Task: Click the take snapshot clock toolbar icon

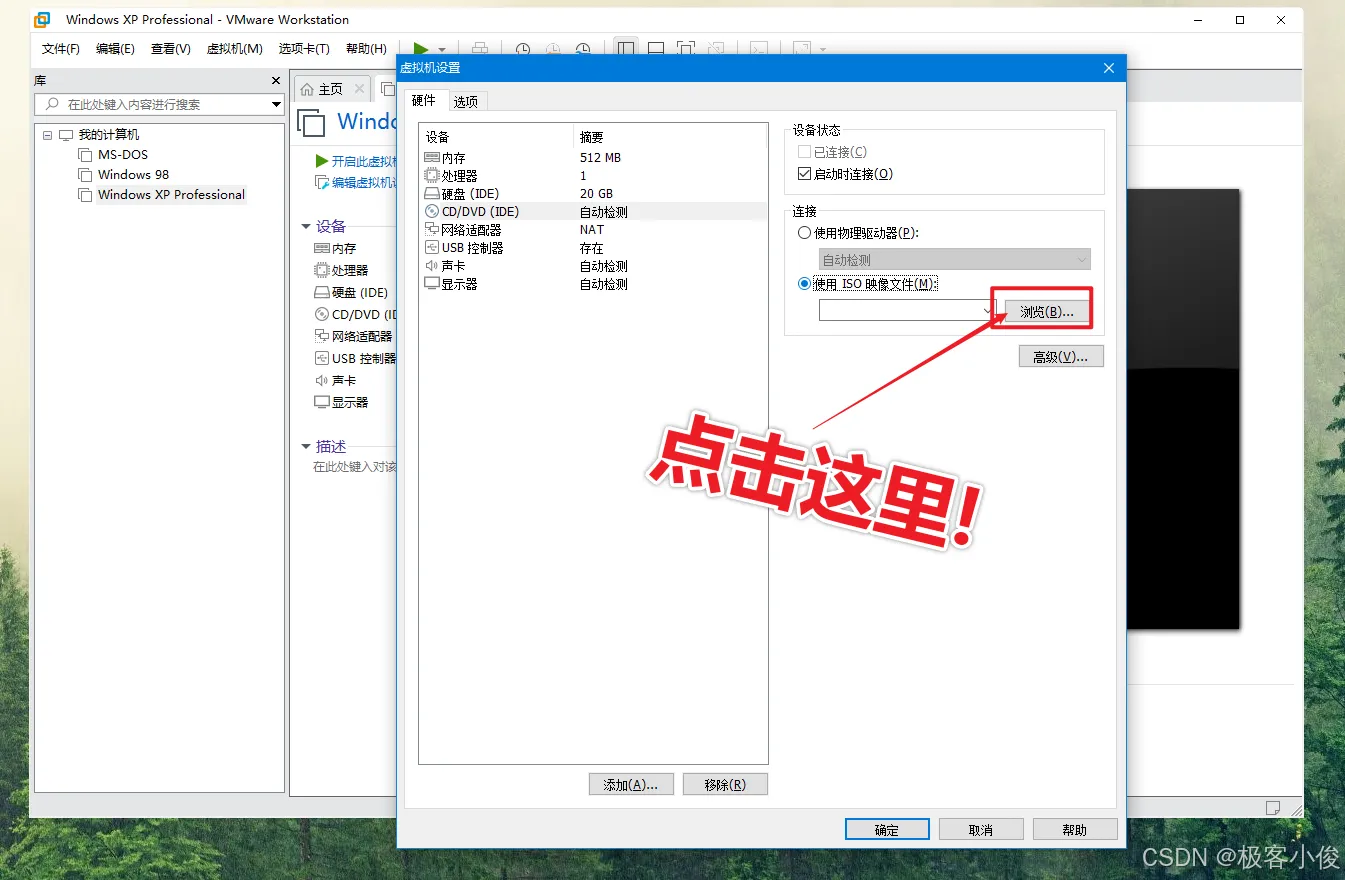Action: click(523, 48)
